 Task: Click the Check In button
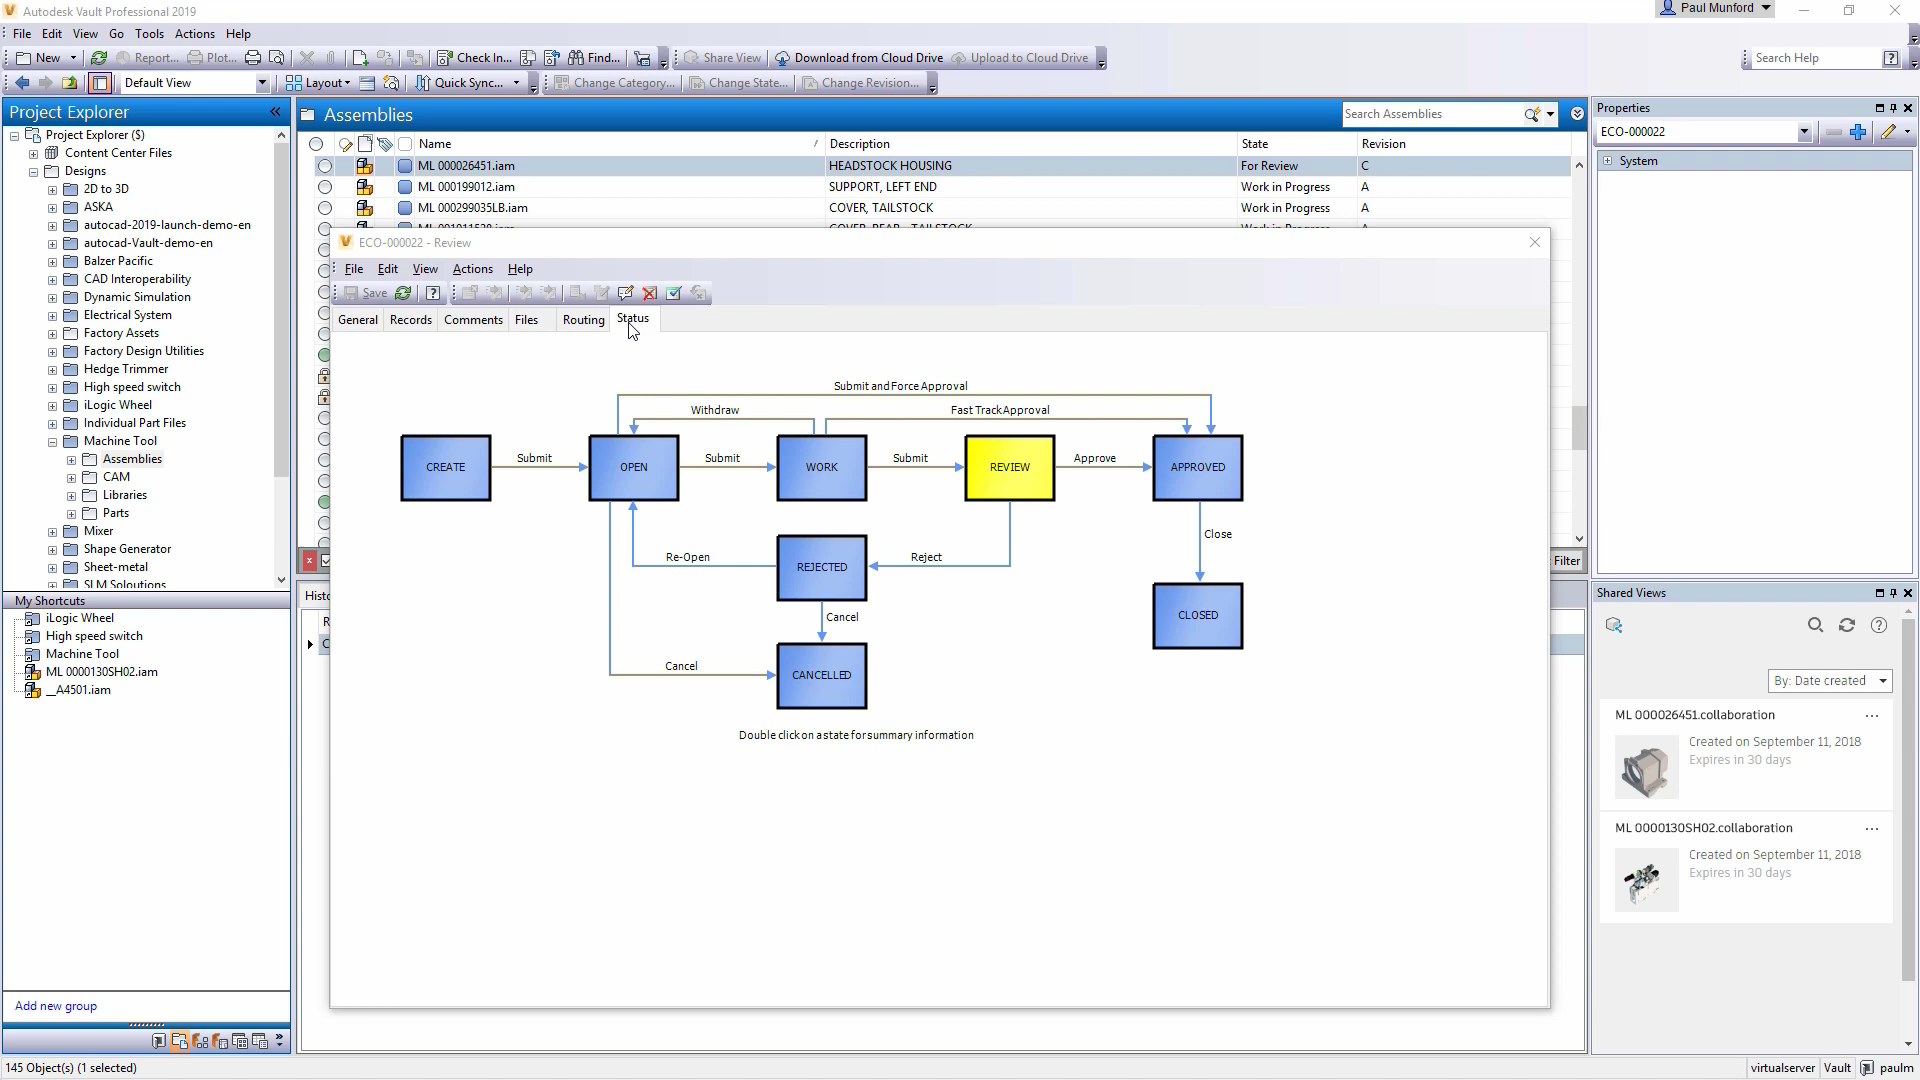[475, 58]
